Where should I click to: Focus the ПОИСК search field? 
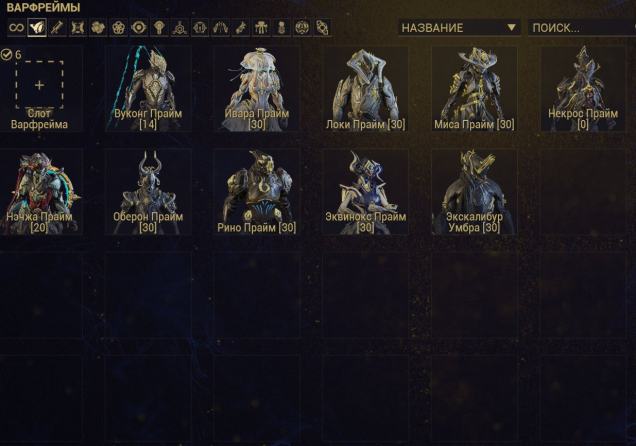coord(582,28)
